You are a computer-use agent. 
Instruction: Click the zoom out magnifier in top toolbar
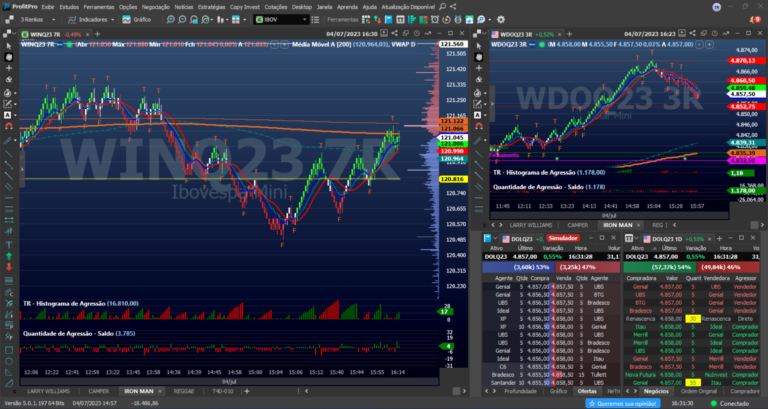pyautogui.click(x=182, y=20)
